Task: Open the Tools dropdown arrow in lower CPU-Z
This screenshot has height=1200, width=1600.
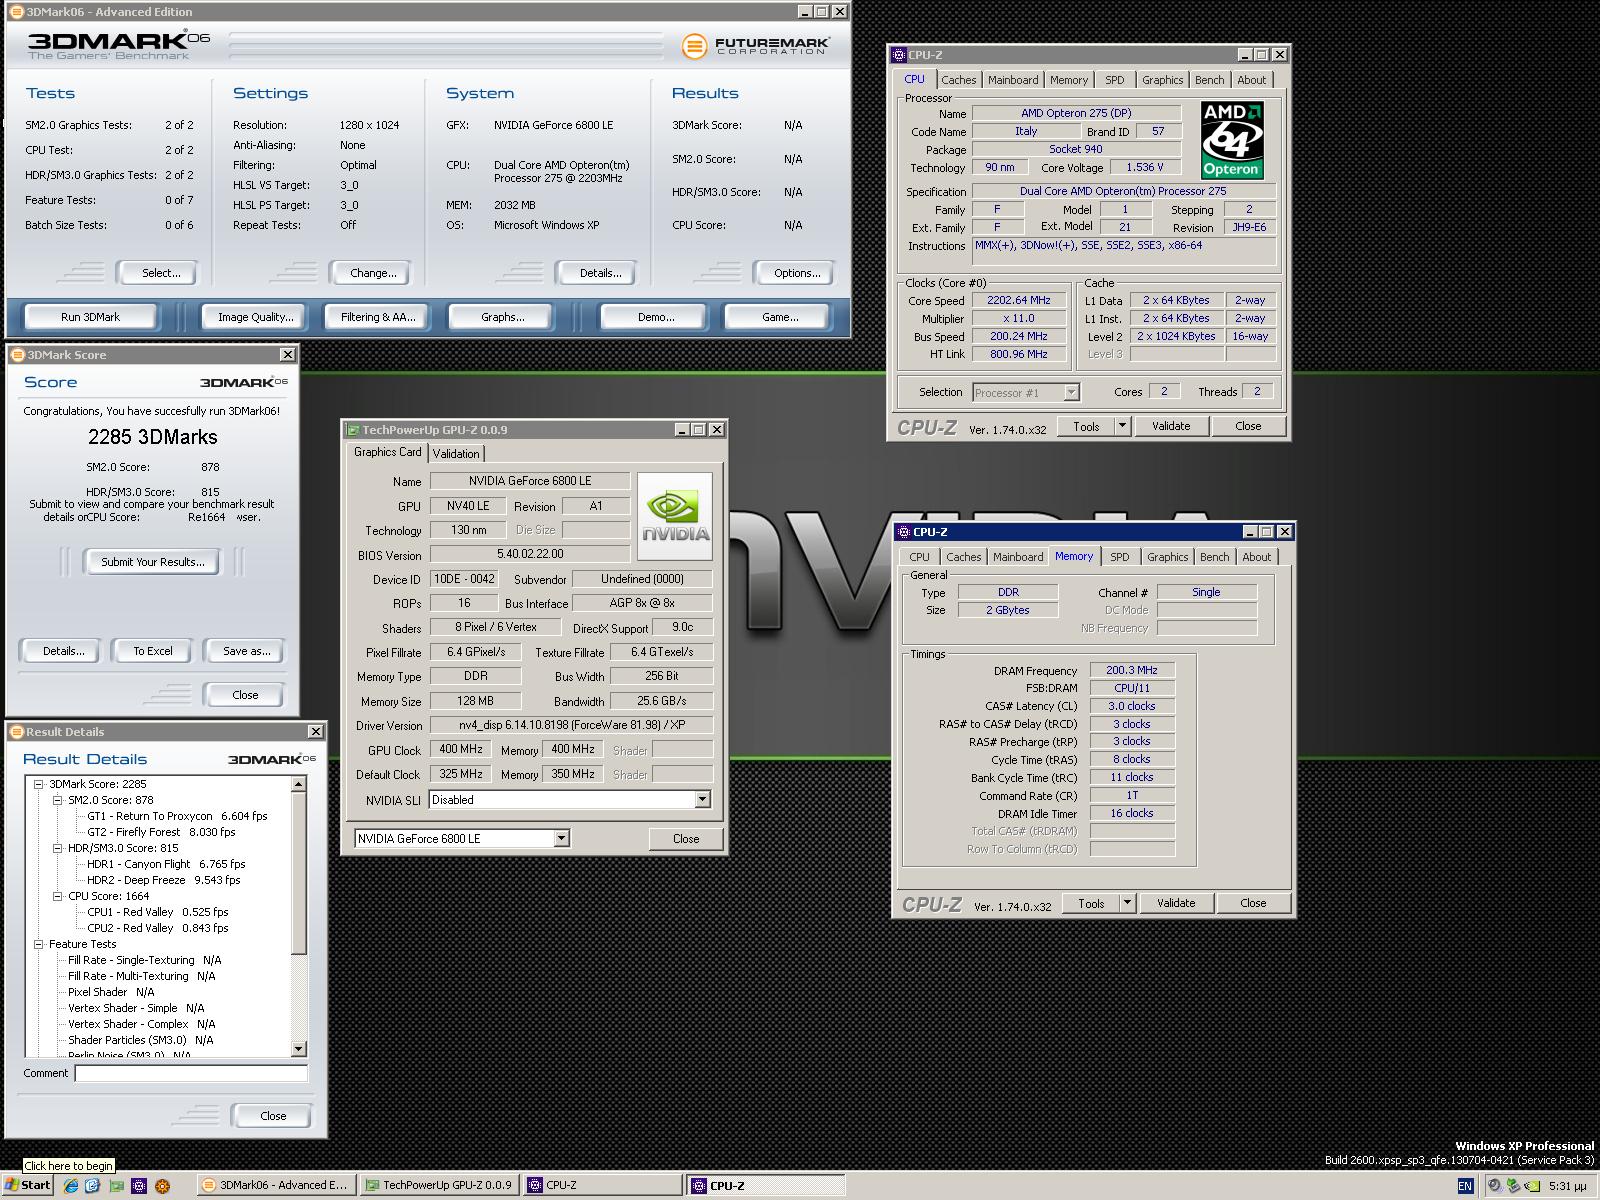Action: tap(1127, 903)
